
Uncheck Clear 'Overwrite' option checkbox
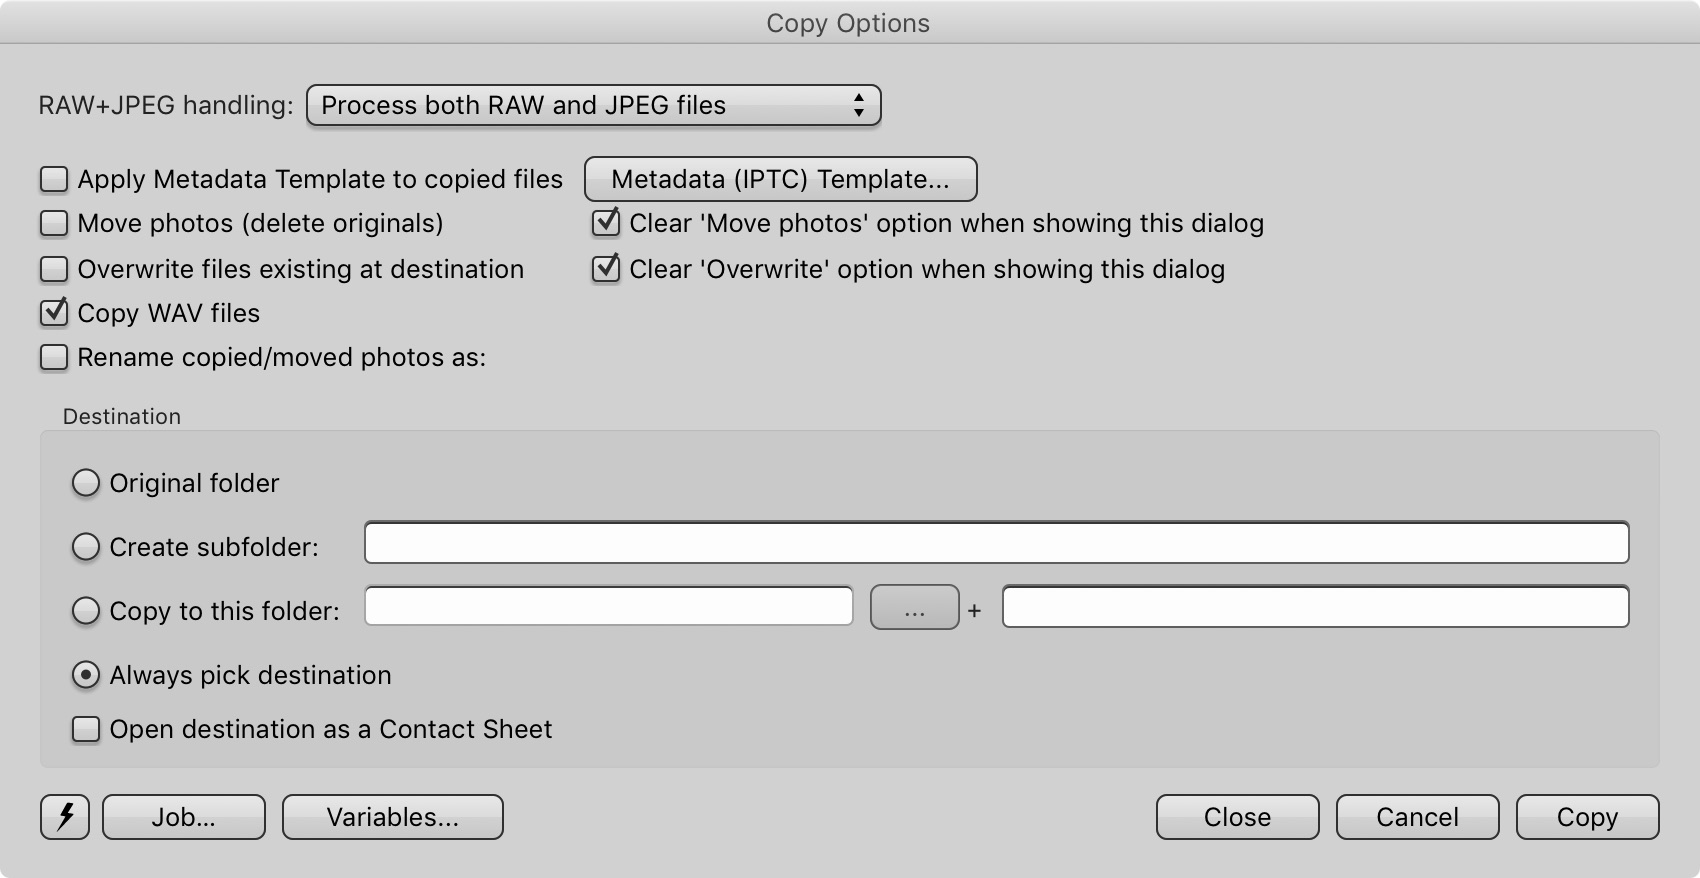[x=606, y=269]
